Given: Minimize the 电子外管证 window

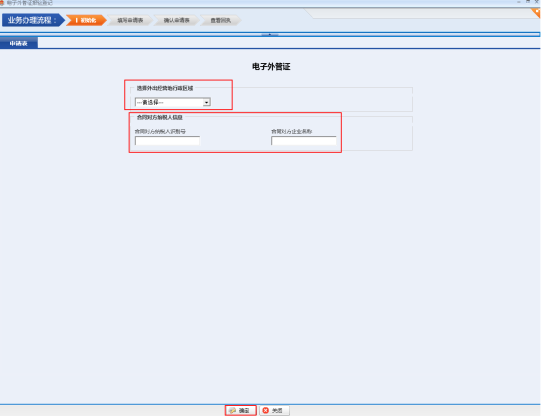Looking at the screenshot, I should [x=519, y=2].
